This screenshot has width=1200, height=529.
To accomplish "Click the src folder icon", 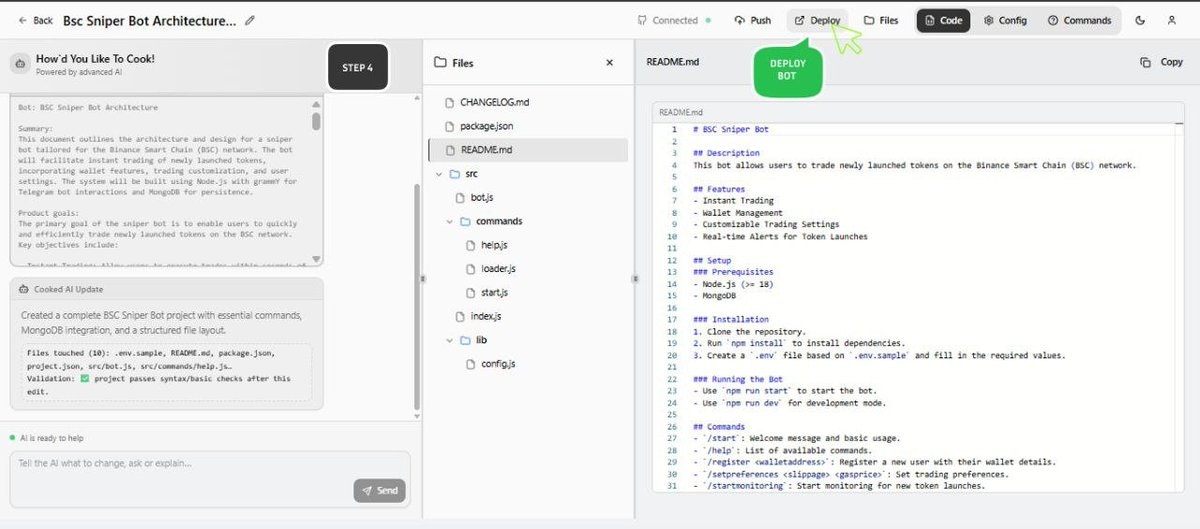I will (x=454, y=174).
